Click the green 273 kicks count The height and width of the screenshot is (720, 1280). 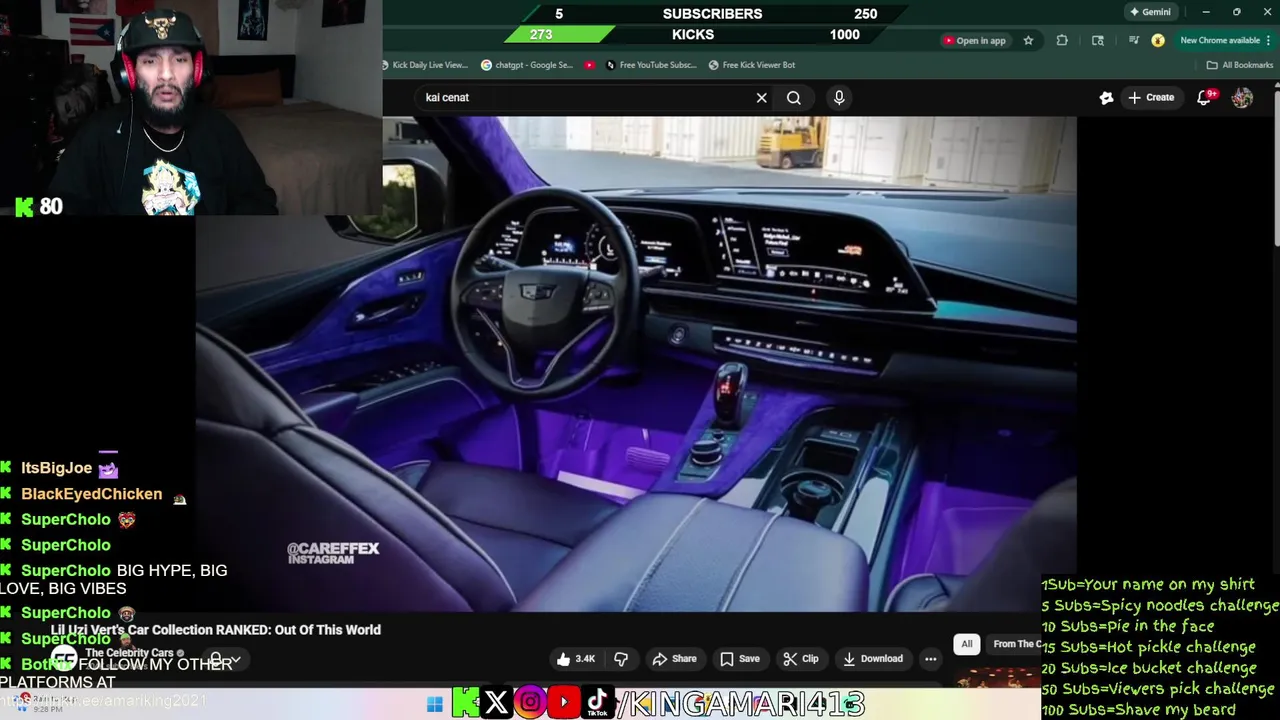tap(541, 34)
